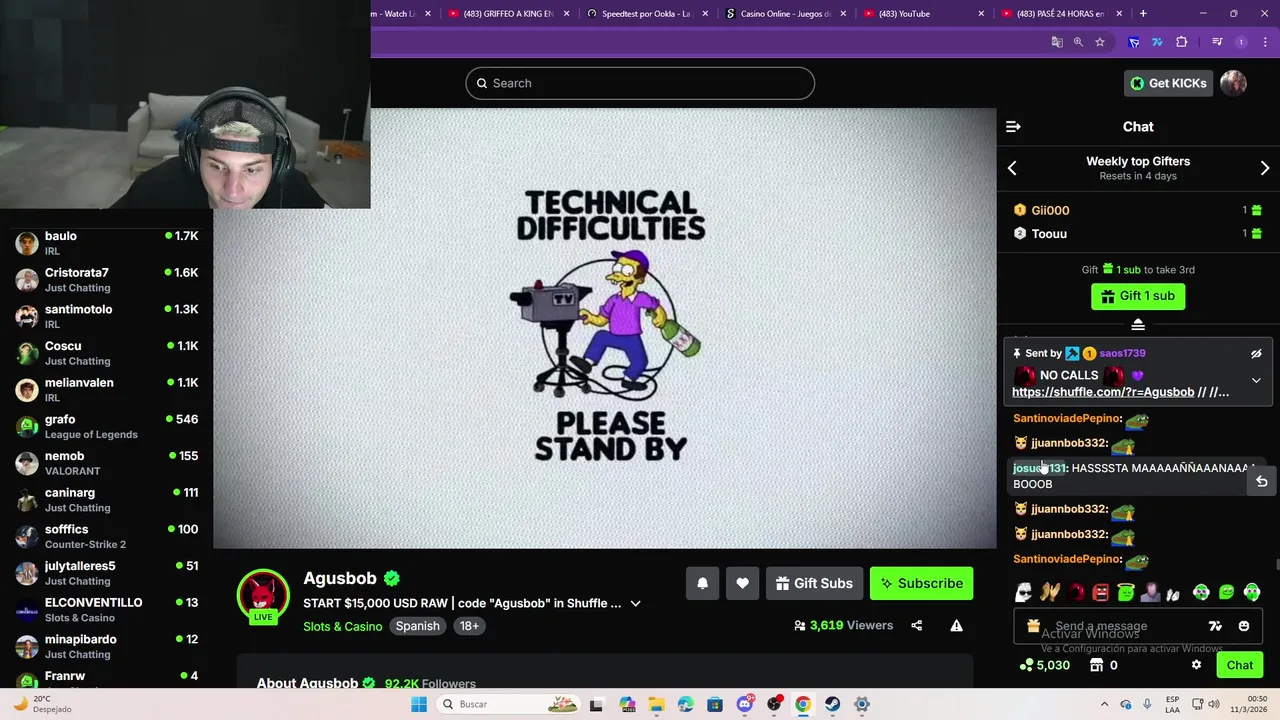Click the Get KICKs button

tap(1168, 83)
